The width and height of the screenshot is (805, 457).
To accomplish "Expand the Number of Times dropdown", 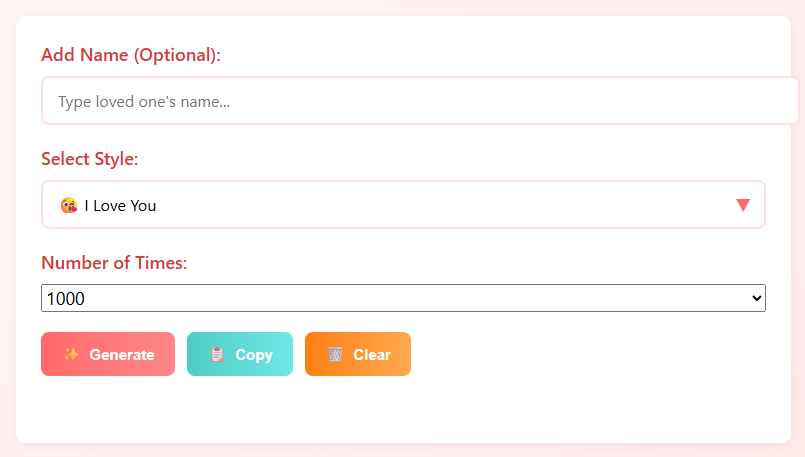I will point(403,298).
